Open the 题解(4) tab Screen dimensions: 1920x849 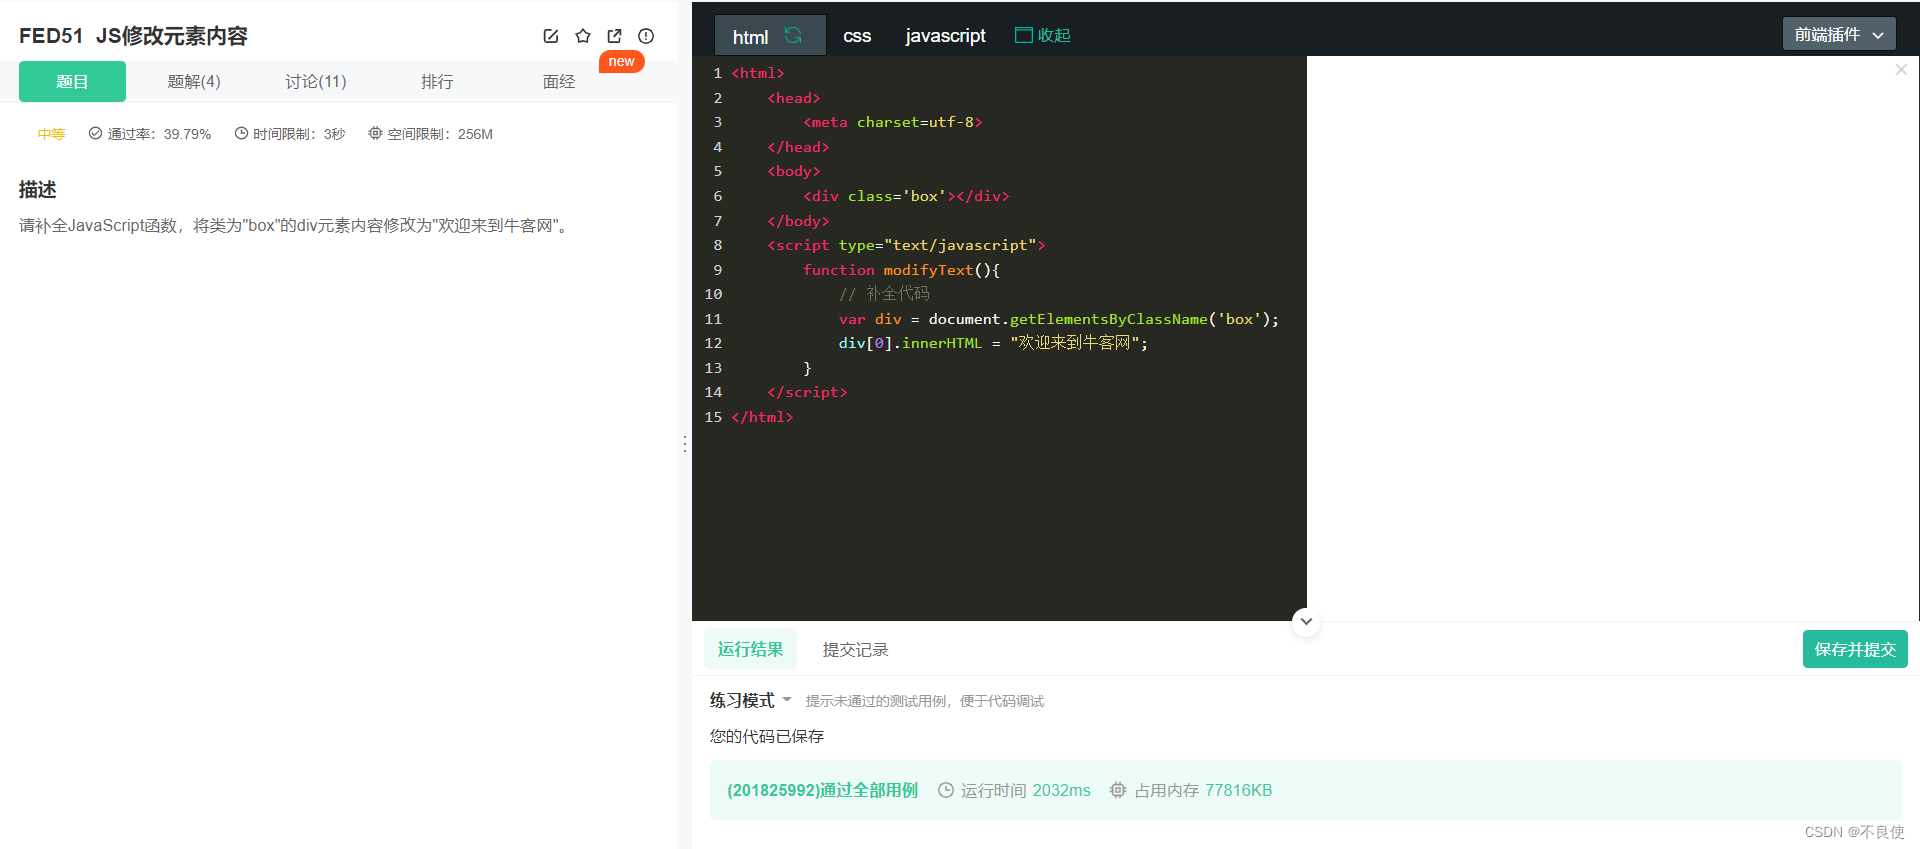[194, 81]
